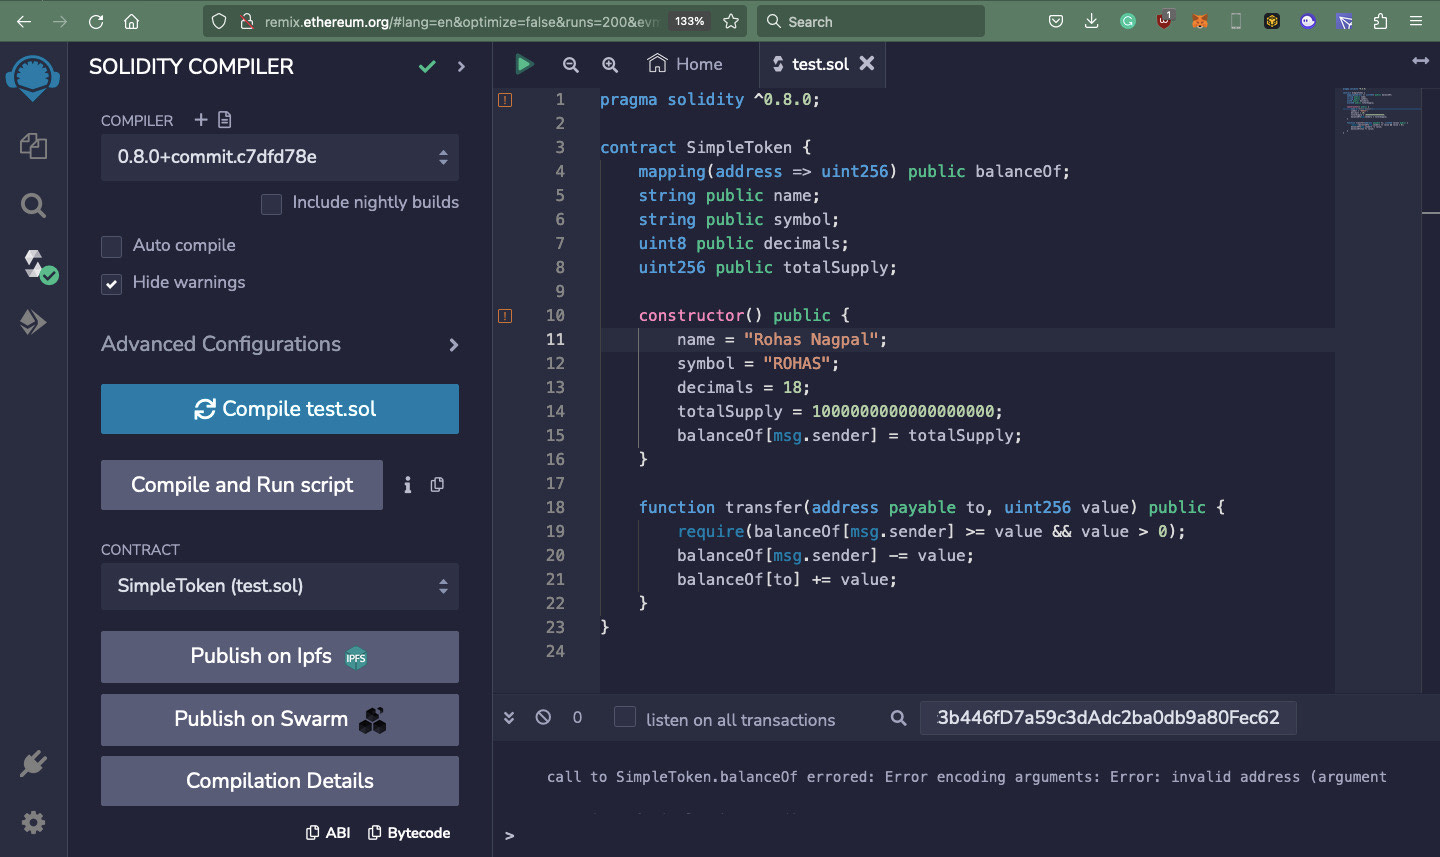Open the Deploy and Run panel

pyautogui.click(x=33, y=322)
